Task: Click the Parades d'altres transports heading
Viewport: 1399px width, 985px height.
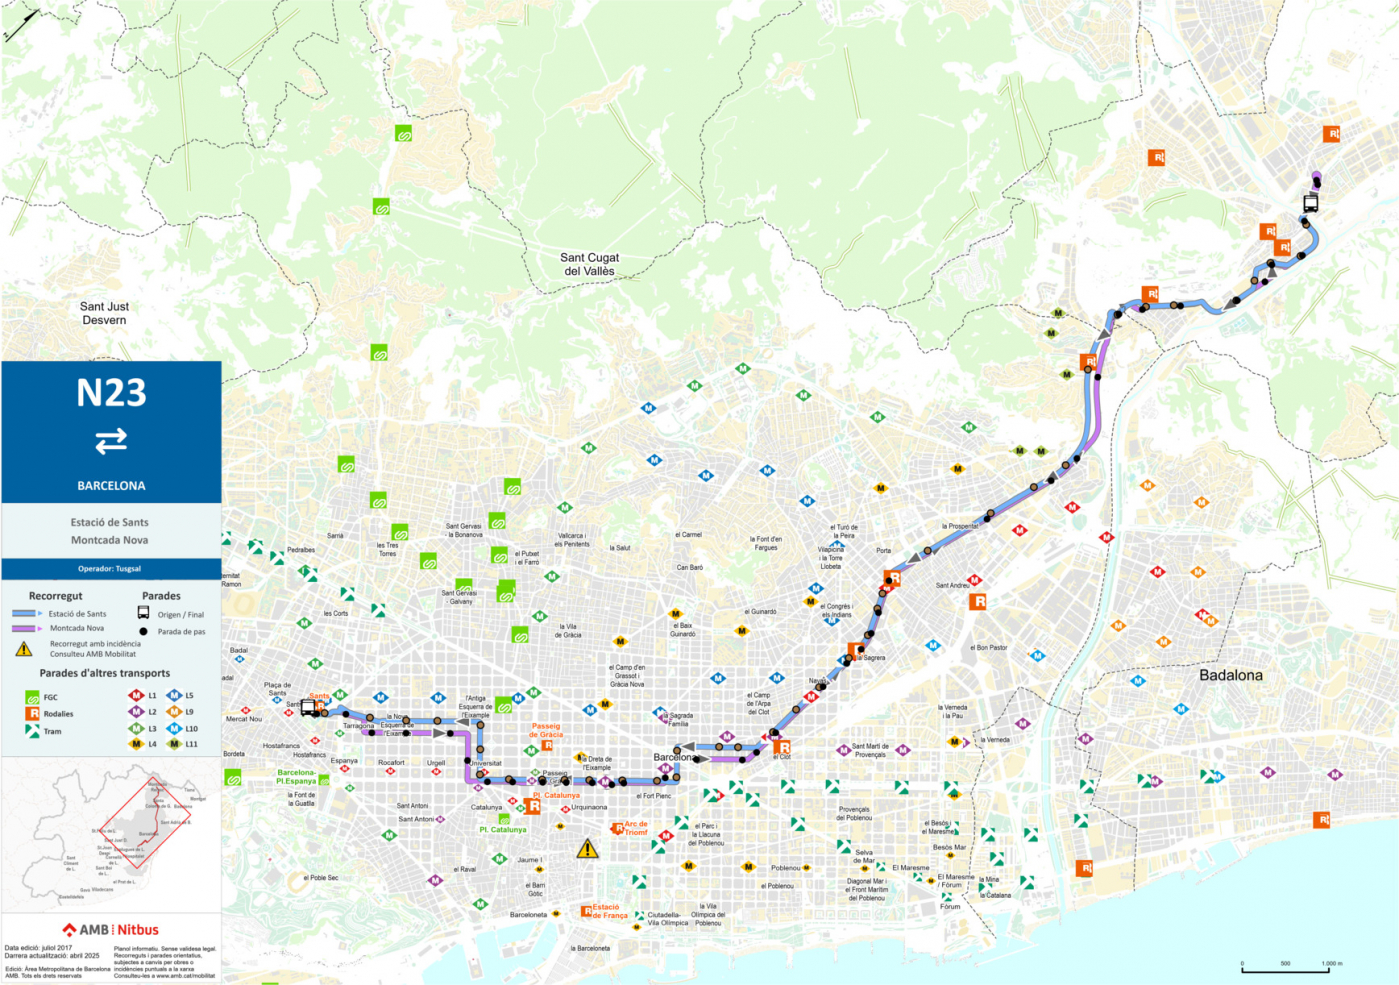Action: [104, 673]
